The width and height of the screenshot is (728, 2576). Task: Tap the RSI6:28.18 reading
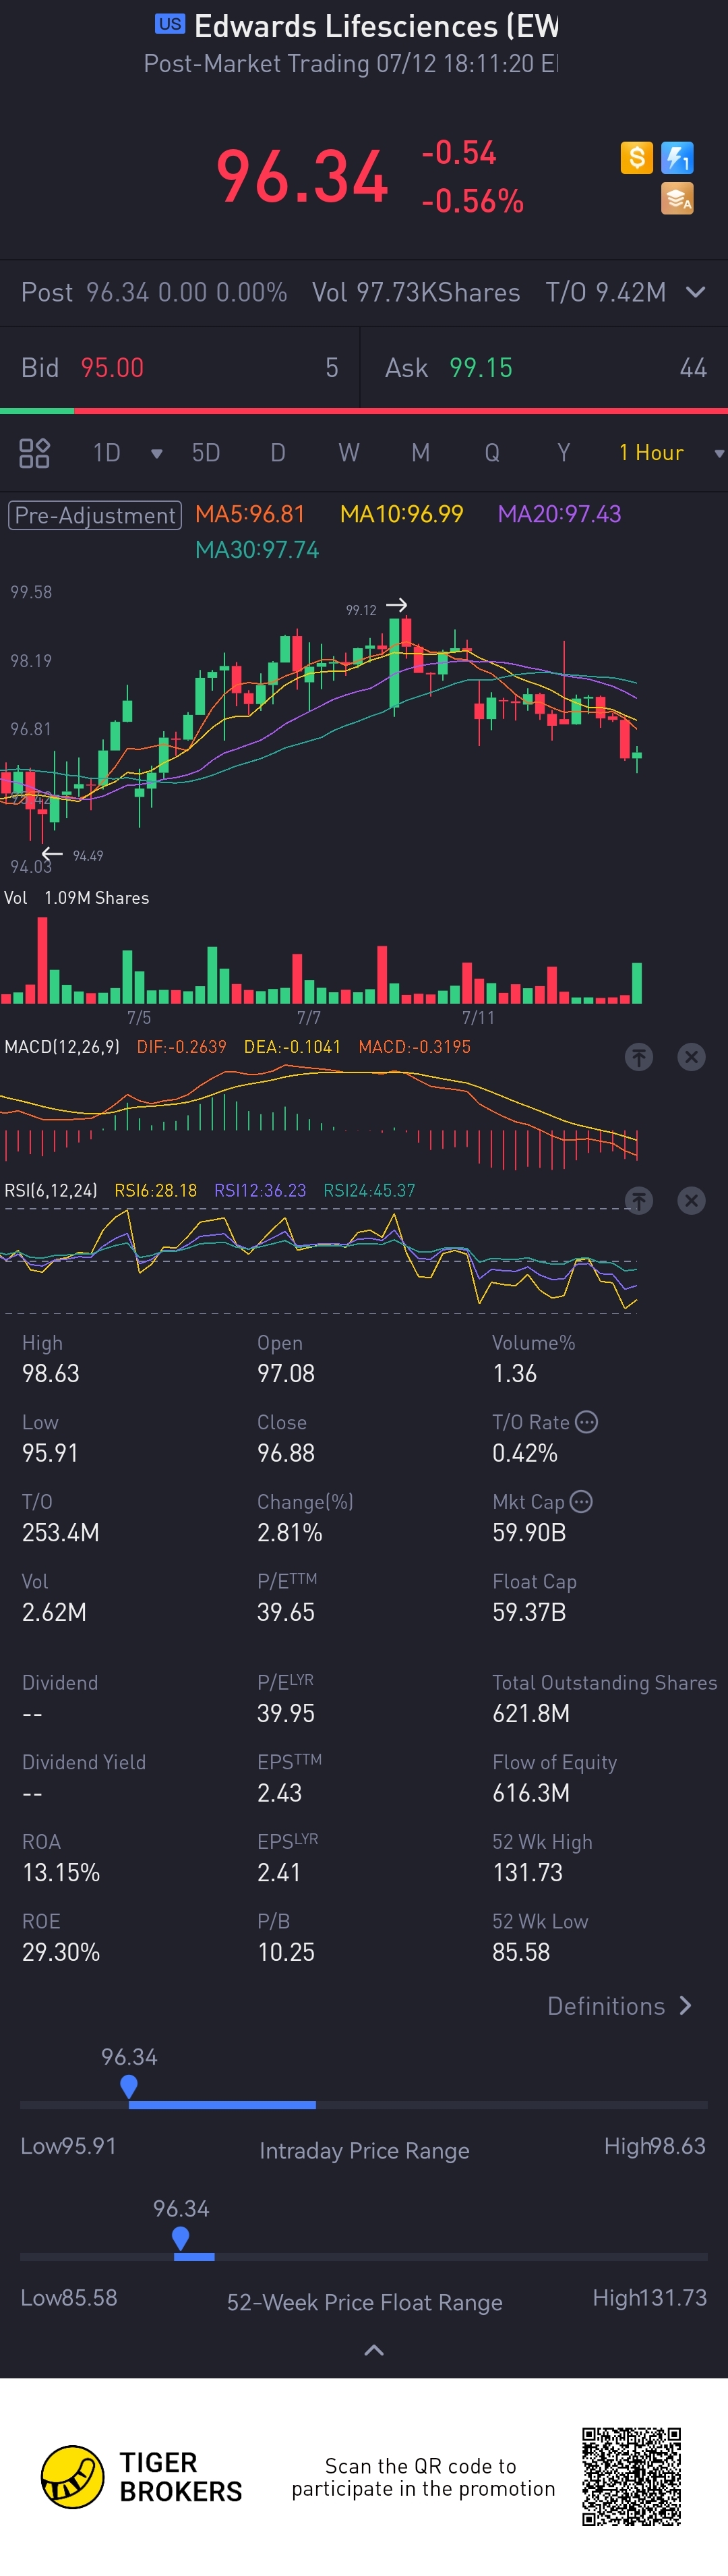[156, 1190]
